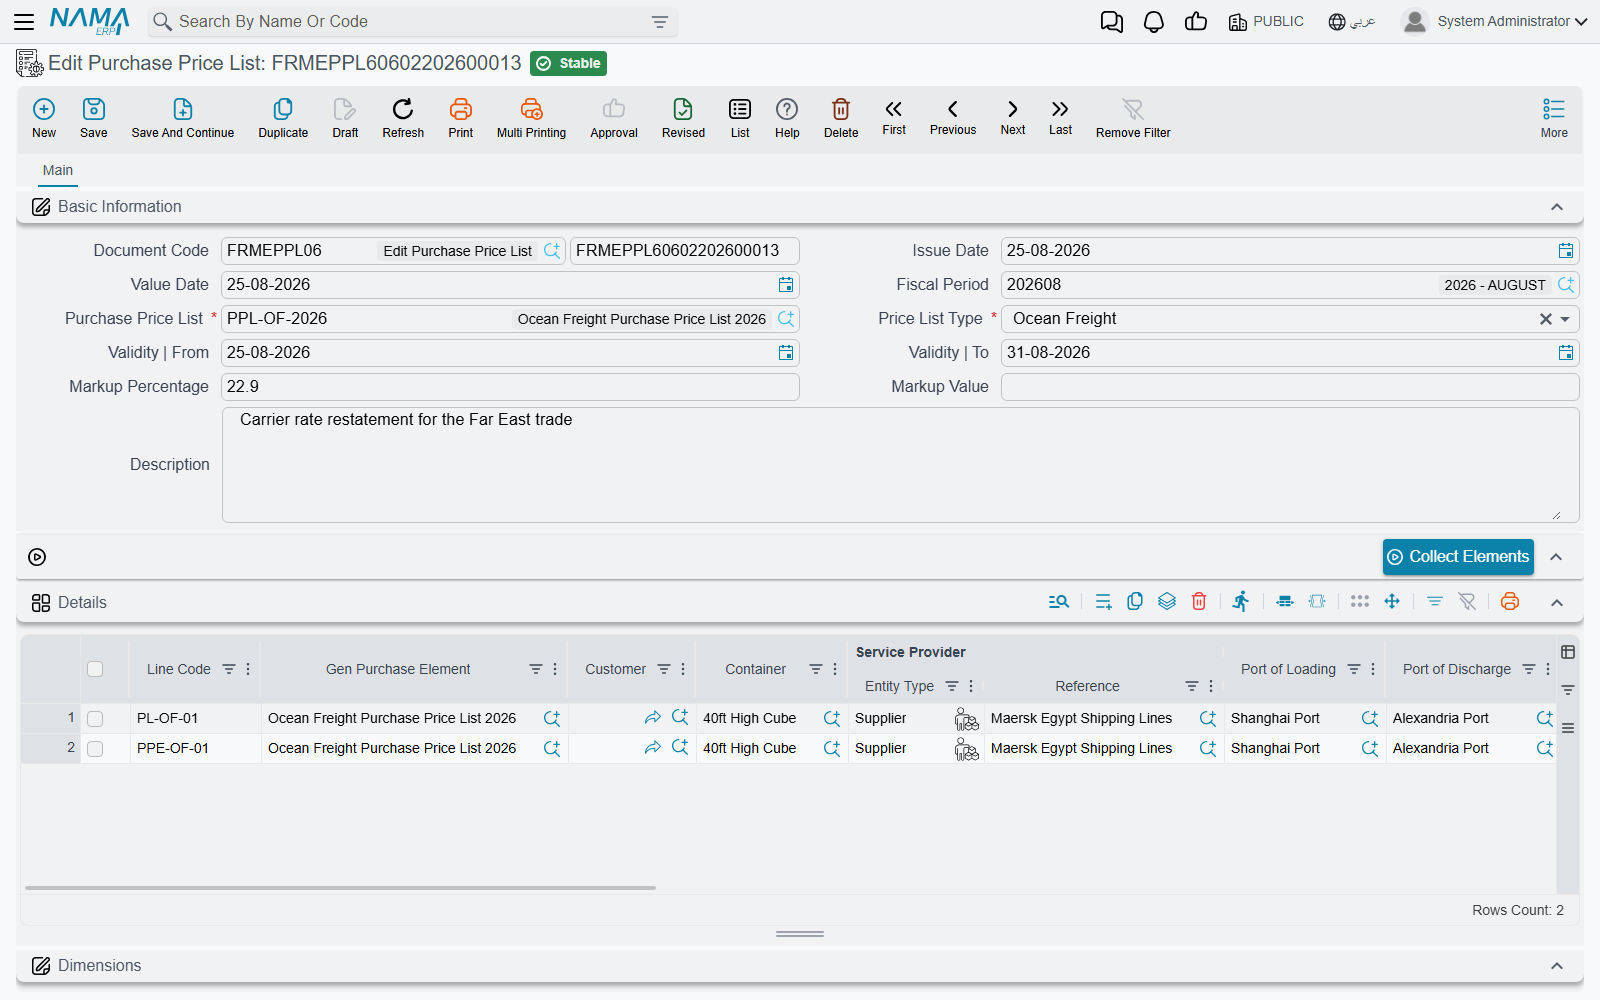Open Help from the toolbar
The image size is (1600, 1000).
pos(787,118)
